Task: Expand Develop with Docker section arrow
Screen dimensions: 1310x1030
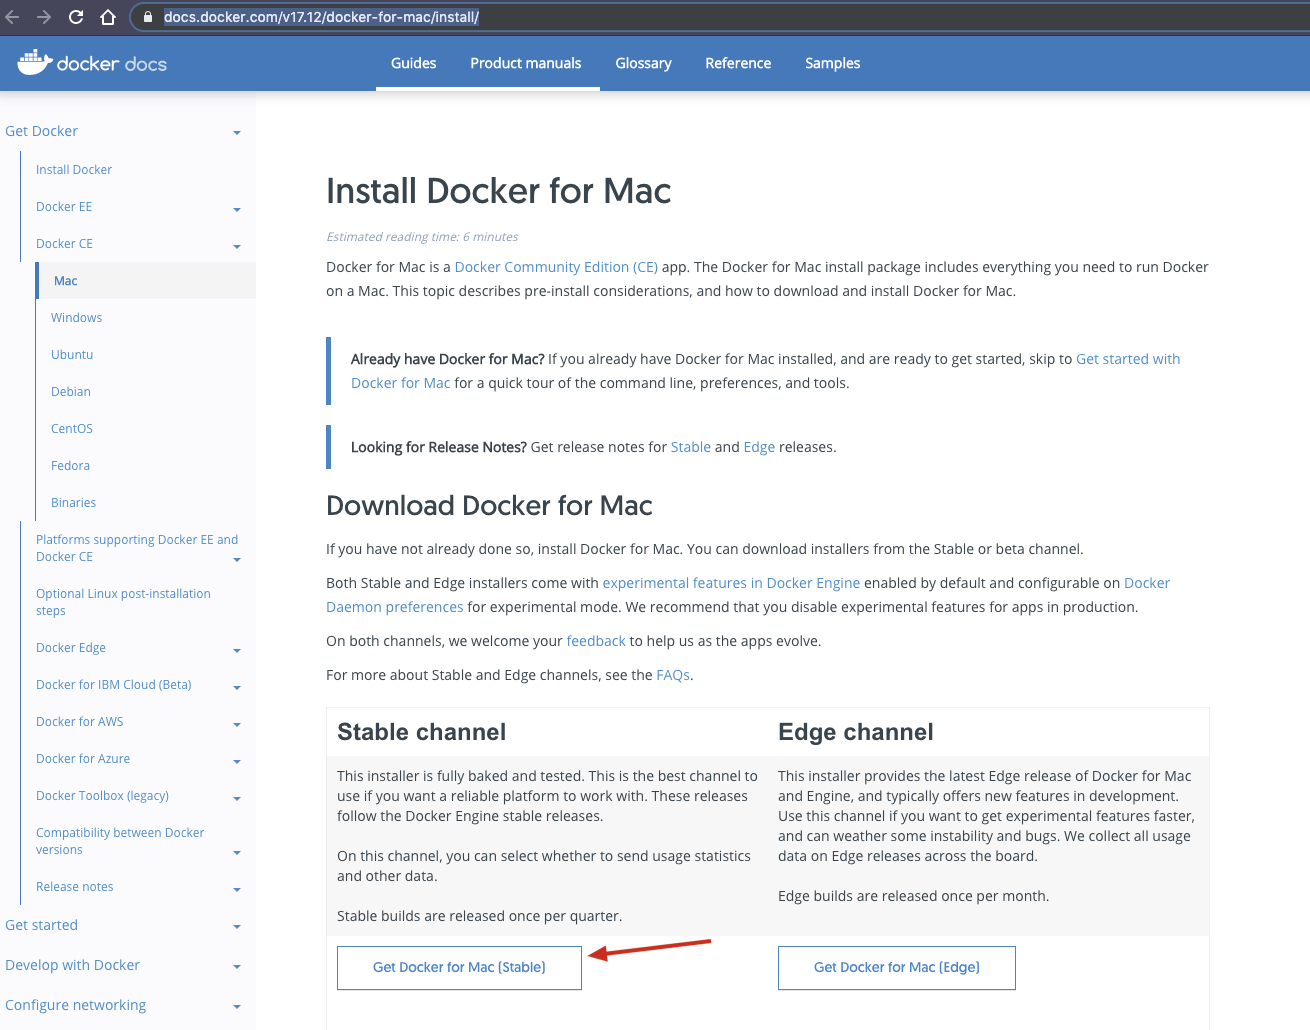Action: 237,967
